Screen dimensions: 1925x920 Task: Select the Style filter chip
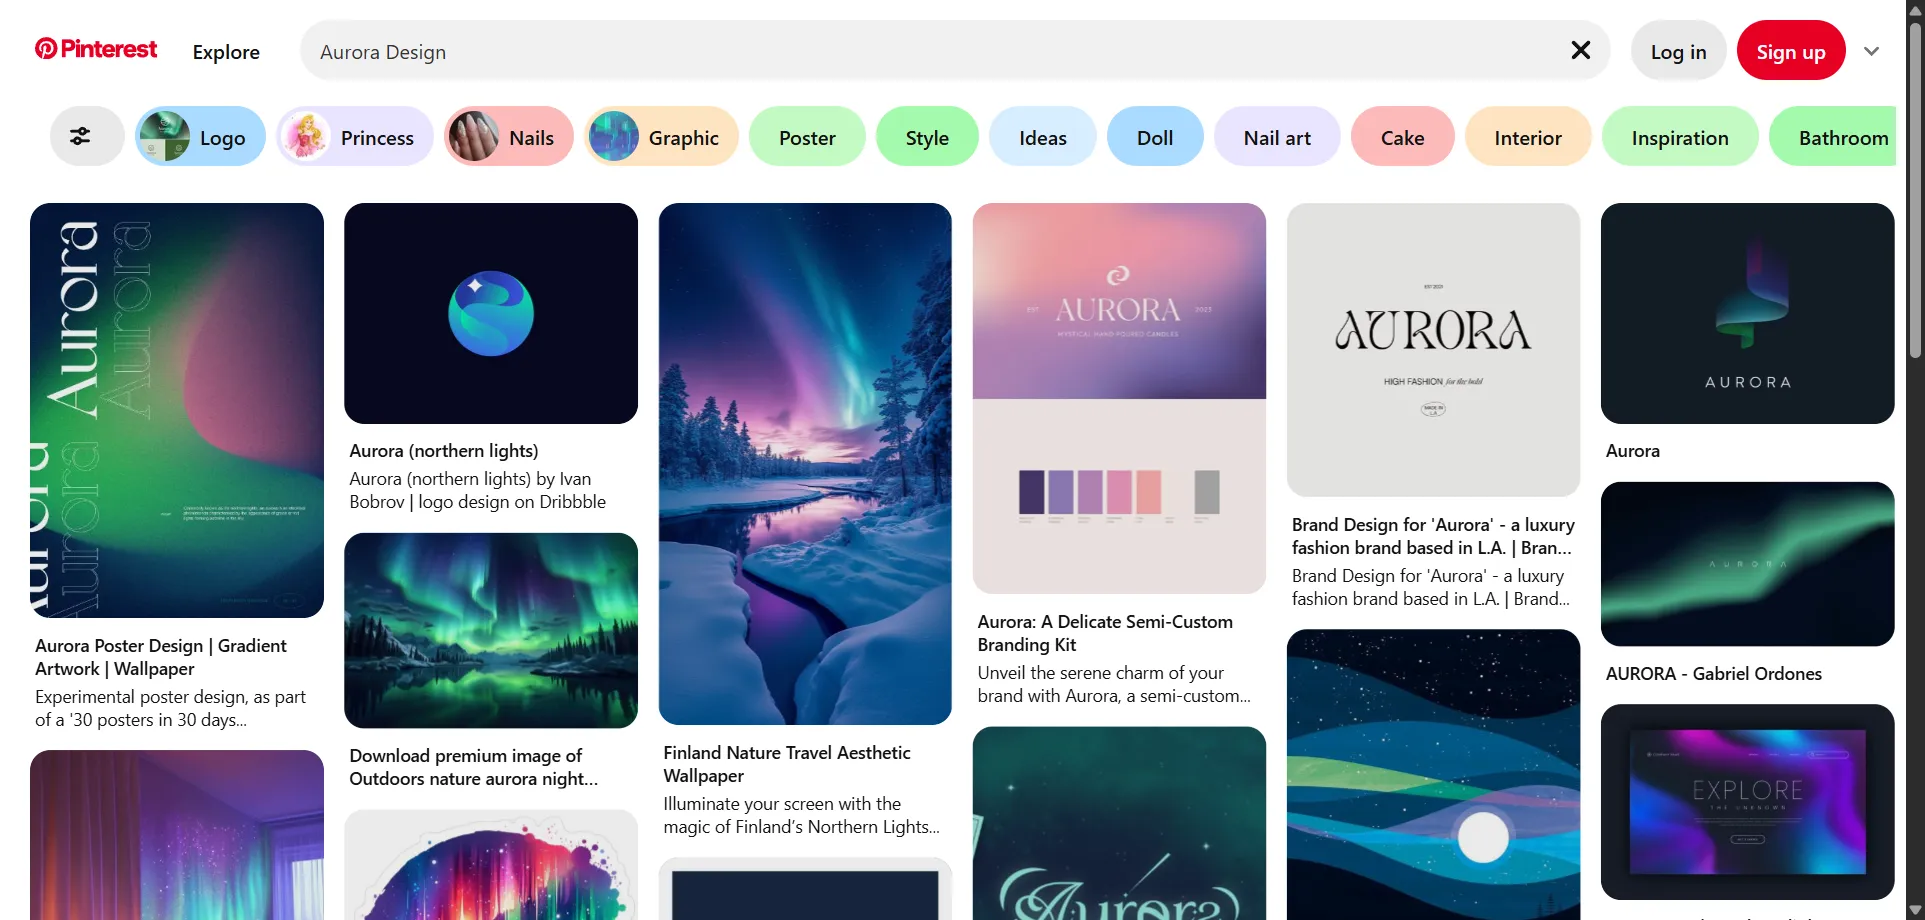tap(927, 136)
